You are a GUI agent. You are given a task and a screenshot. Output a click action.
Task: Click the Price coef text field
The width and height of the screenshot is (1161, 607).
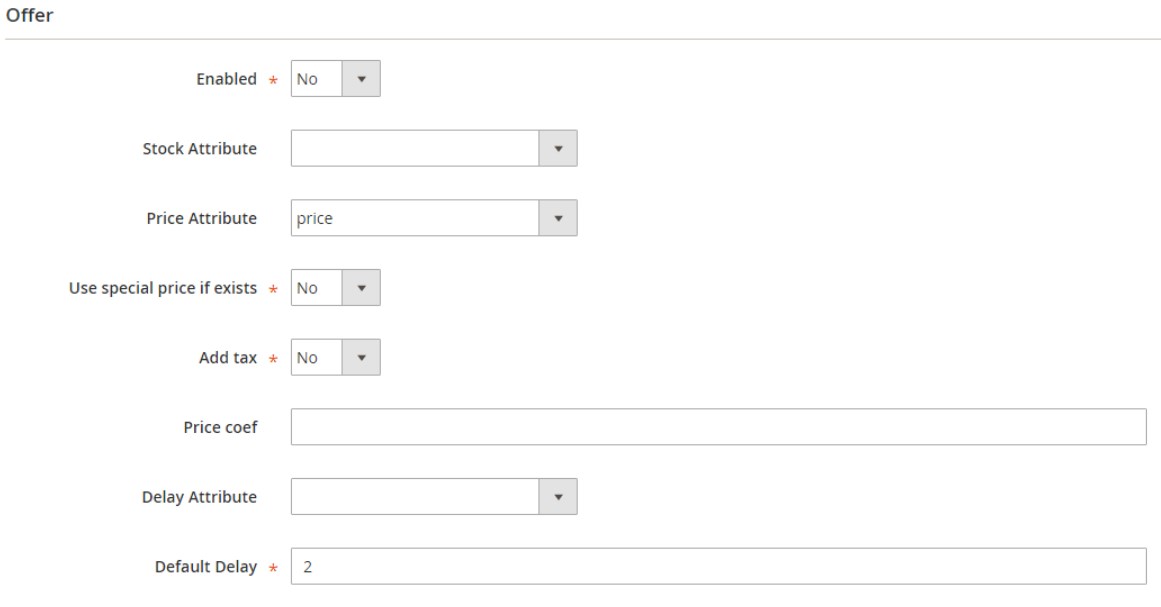(717, 427)
